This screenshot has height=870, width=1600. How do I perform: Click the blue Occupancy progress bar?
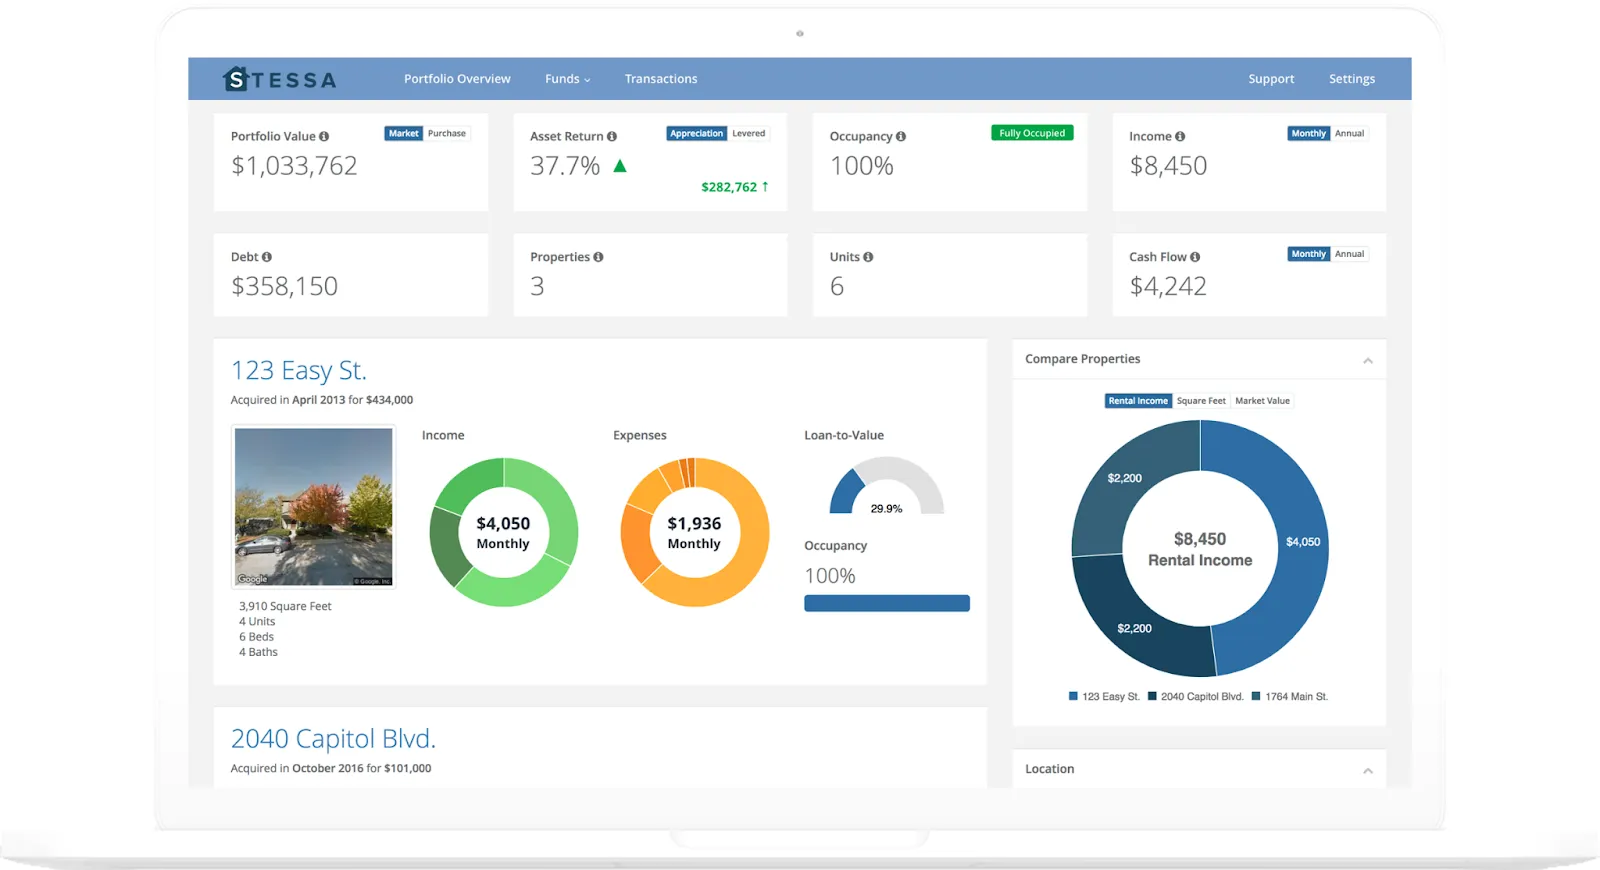[x=887, y=603]
